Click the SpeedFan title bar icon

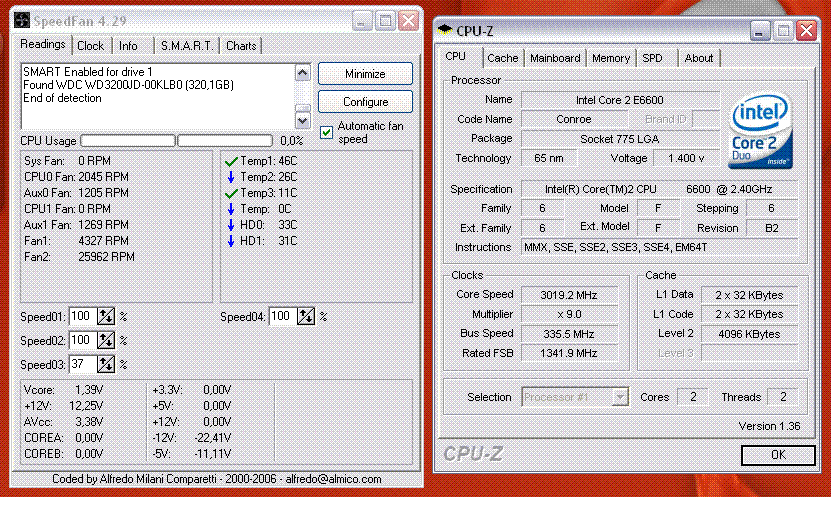click(x=22, y=21)
